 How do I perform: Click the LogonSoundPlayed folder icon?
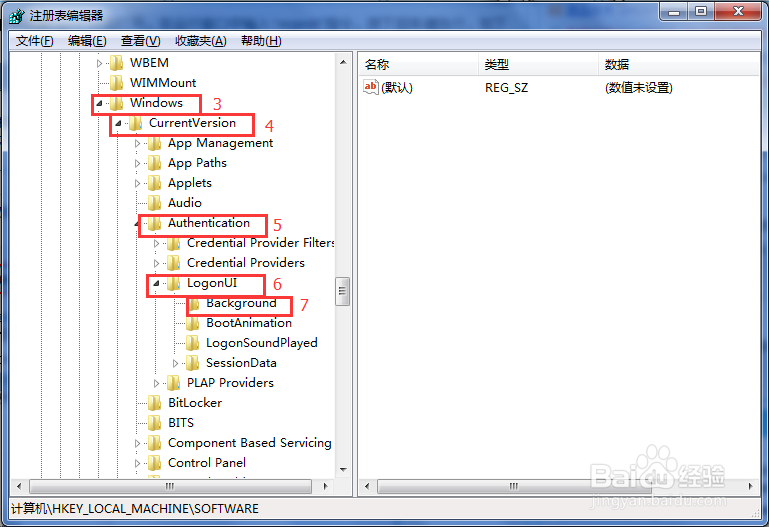pyautogui.click(x=192, y=343)
